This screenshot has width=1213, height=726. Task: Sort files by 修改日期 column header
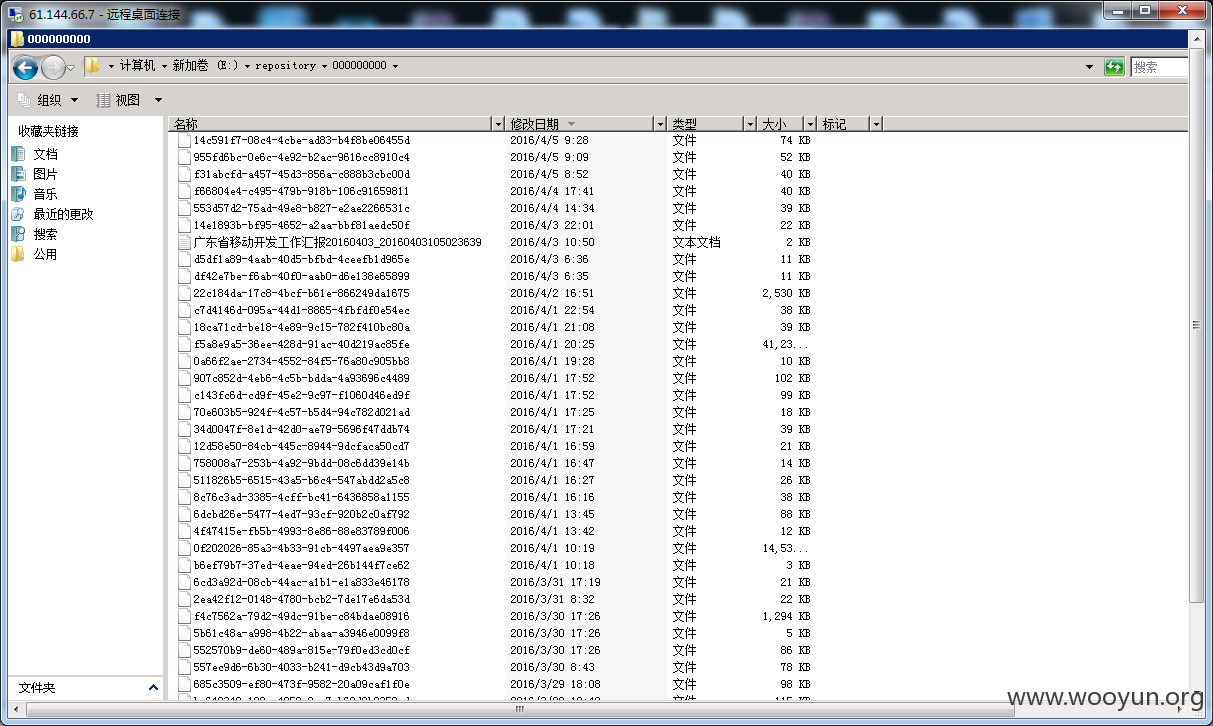click(580, 124)
